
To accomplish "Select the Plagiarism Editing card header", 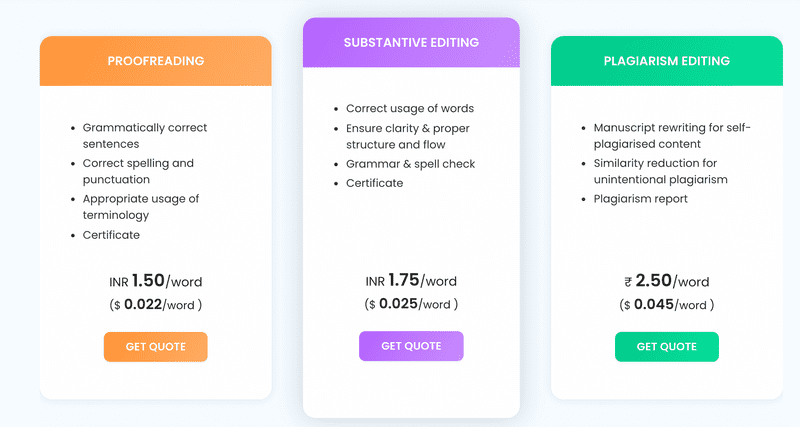I will pos(666,61).
